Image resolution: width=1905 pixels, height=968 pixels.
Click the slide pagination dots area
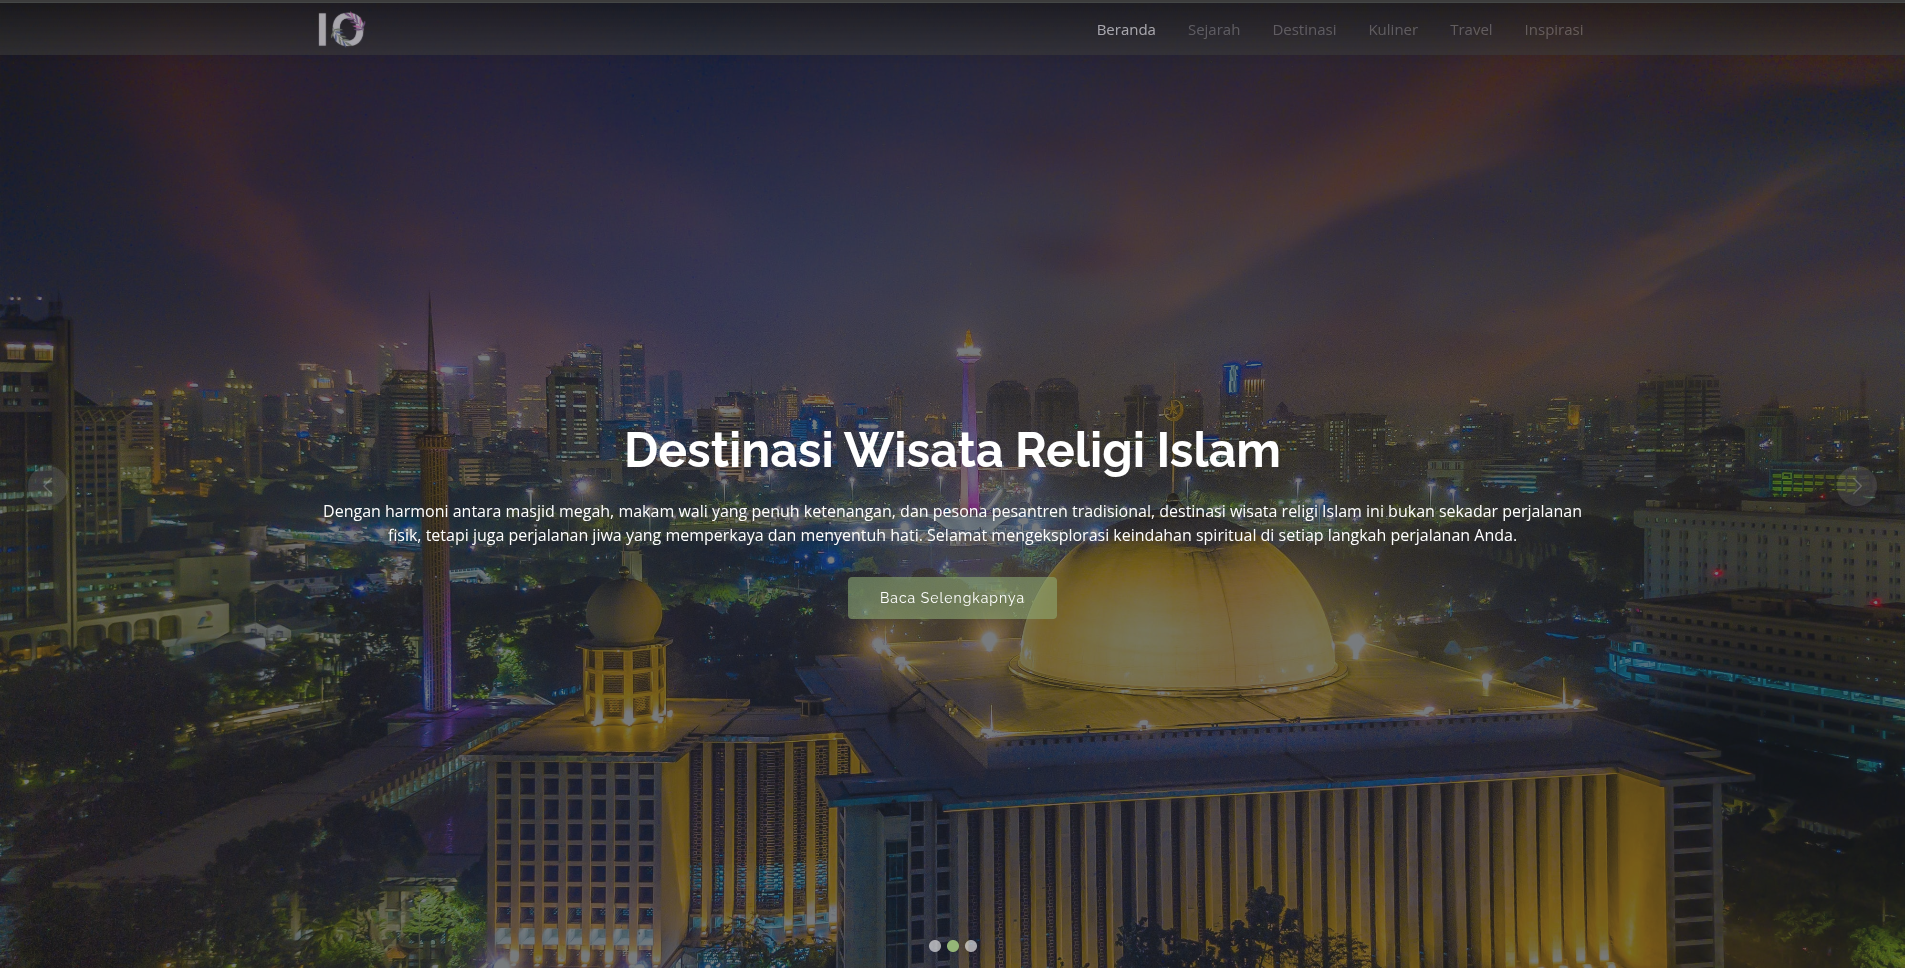(952, 945)
